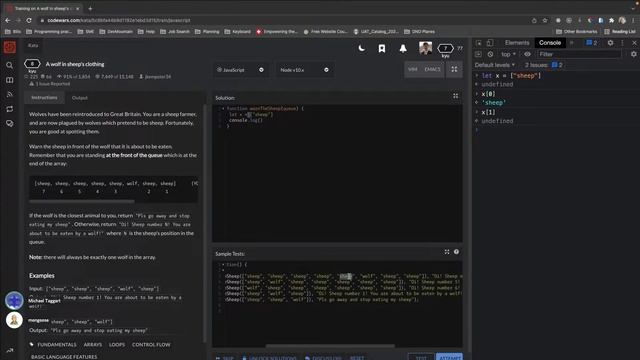
Task: Show more DevTools tabs chevron
Action: pyautogui.click(x=572, y=42)
